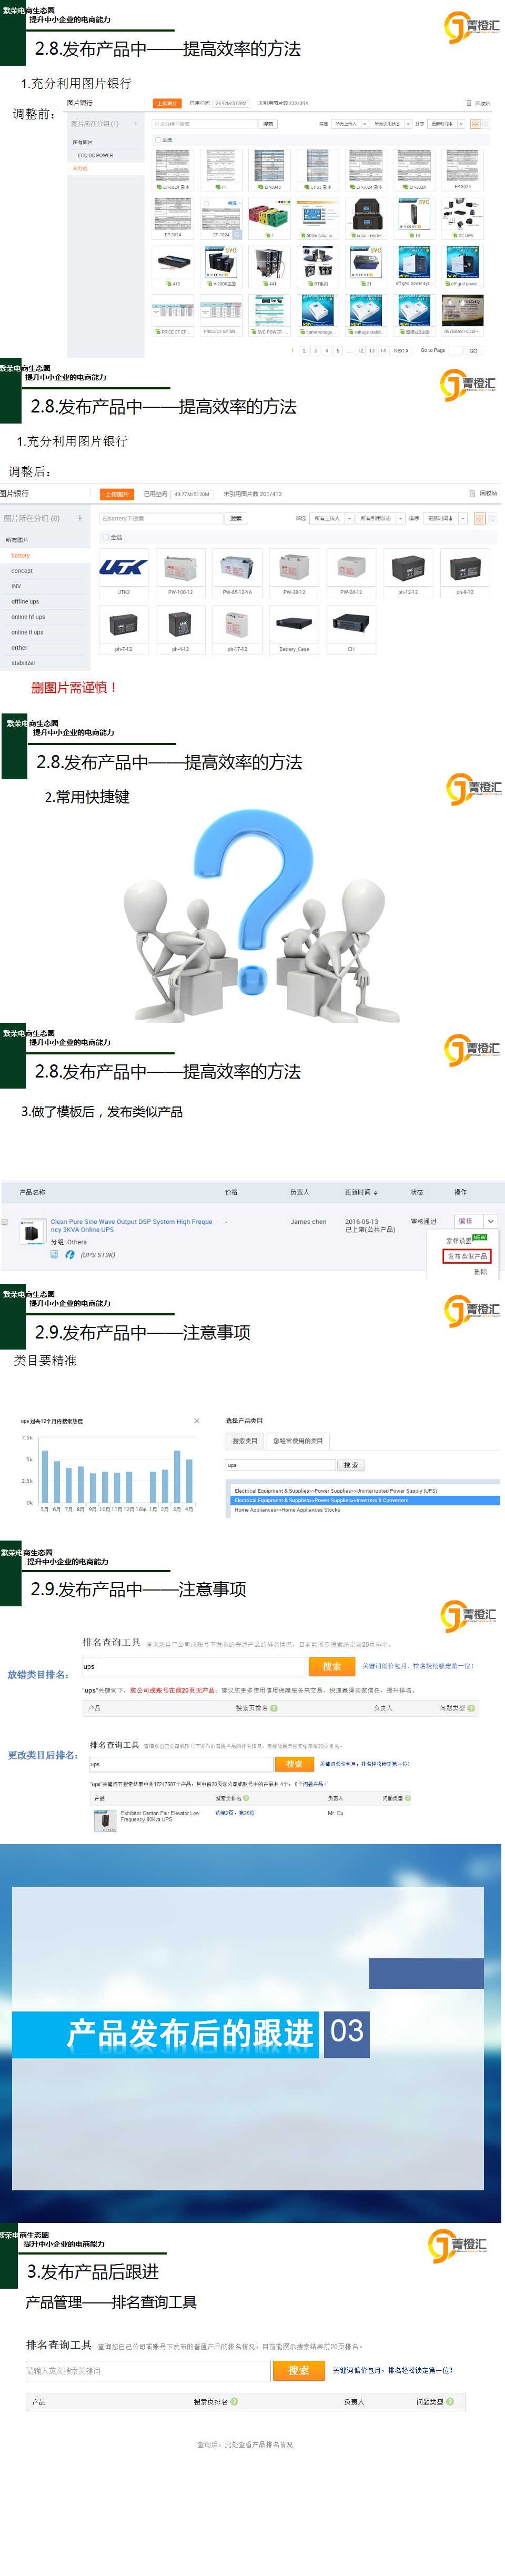505x2576 pixels.
Task: Click the bottom keyword search input field
Action: (147, 2370)
